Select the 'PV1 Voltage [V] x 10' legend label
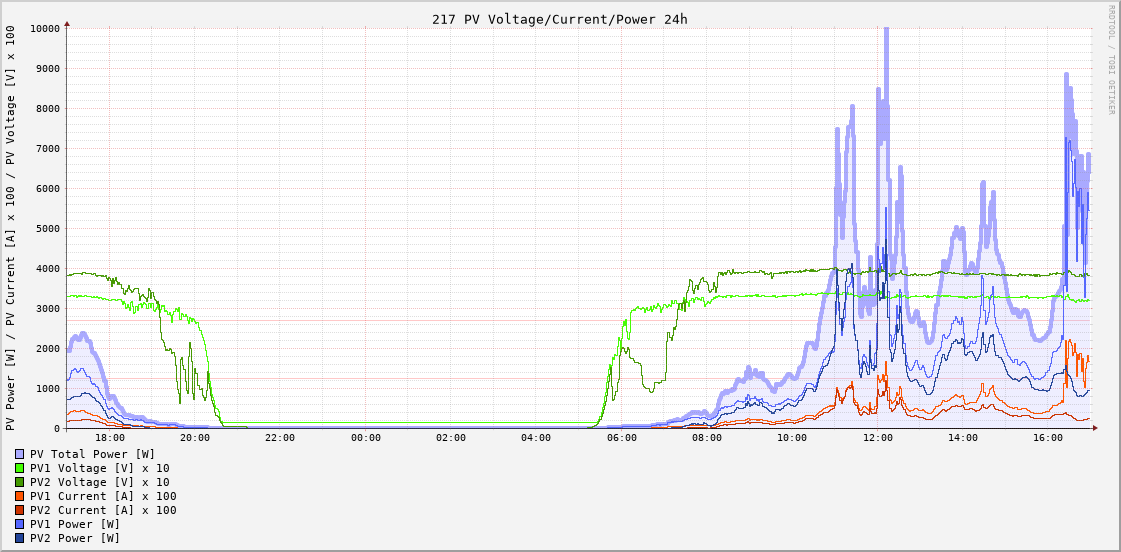The height and width of the screenshot is (552, 1121). click(x=99, y=468)
